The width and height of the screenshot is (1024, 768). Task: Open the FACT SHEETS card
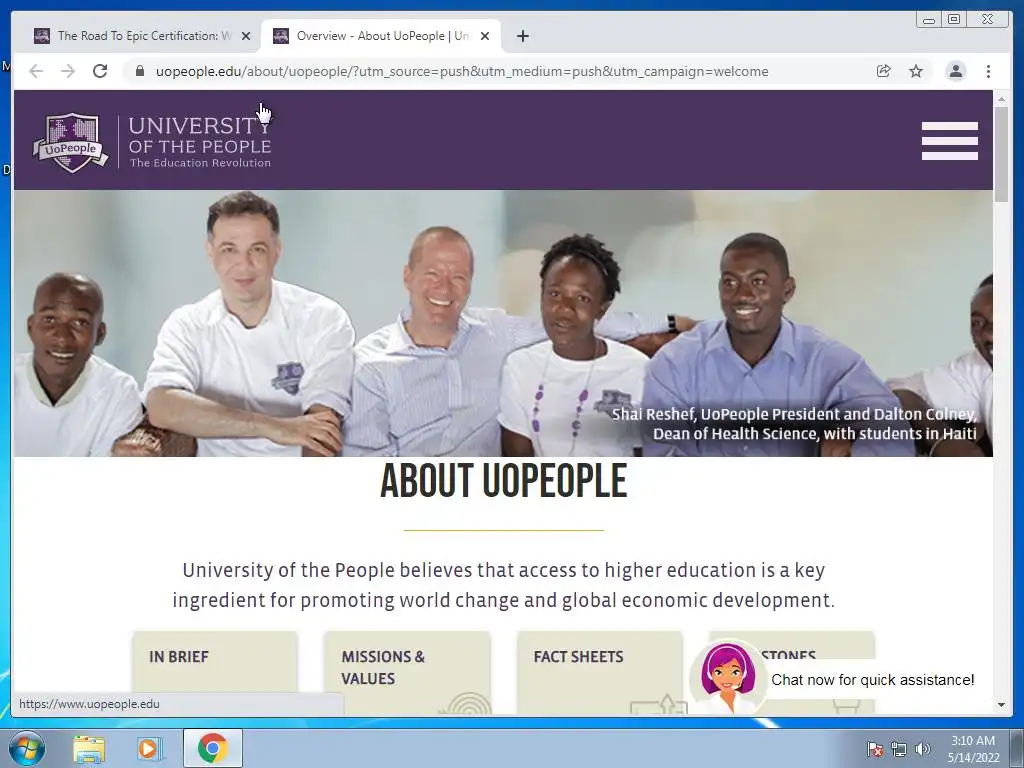click(600, 671)
